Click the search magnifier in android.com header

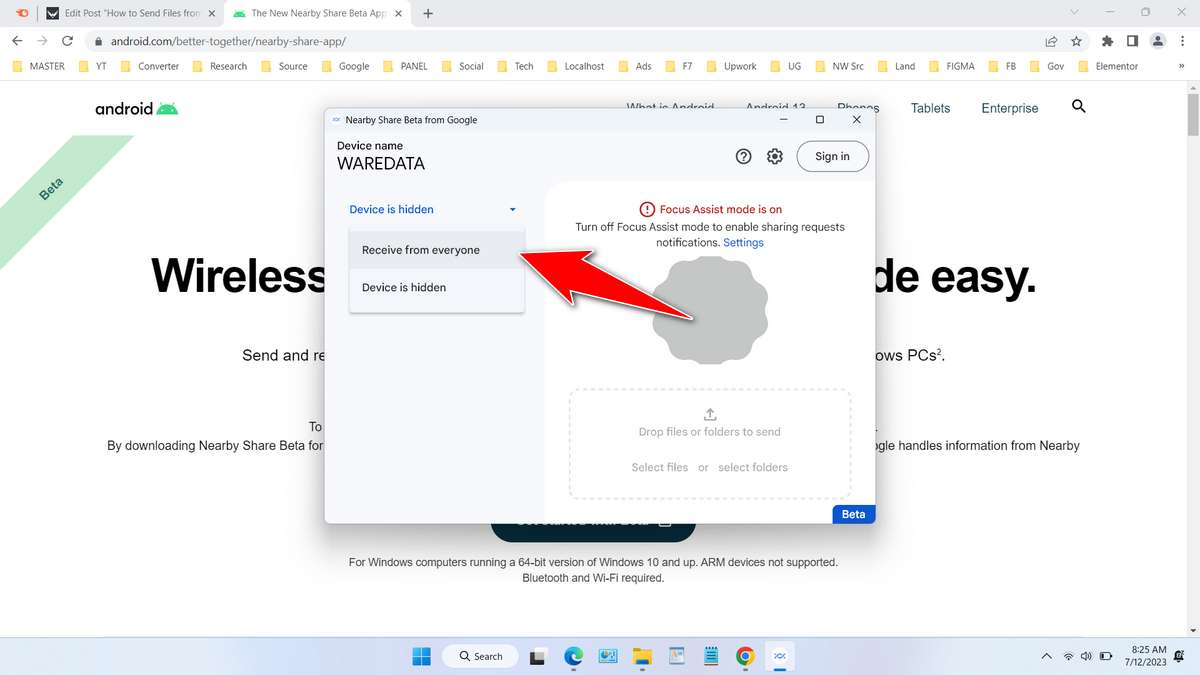click(1078, 106)
